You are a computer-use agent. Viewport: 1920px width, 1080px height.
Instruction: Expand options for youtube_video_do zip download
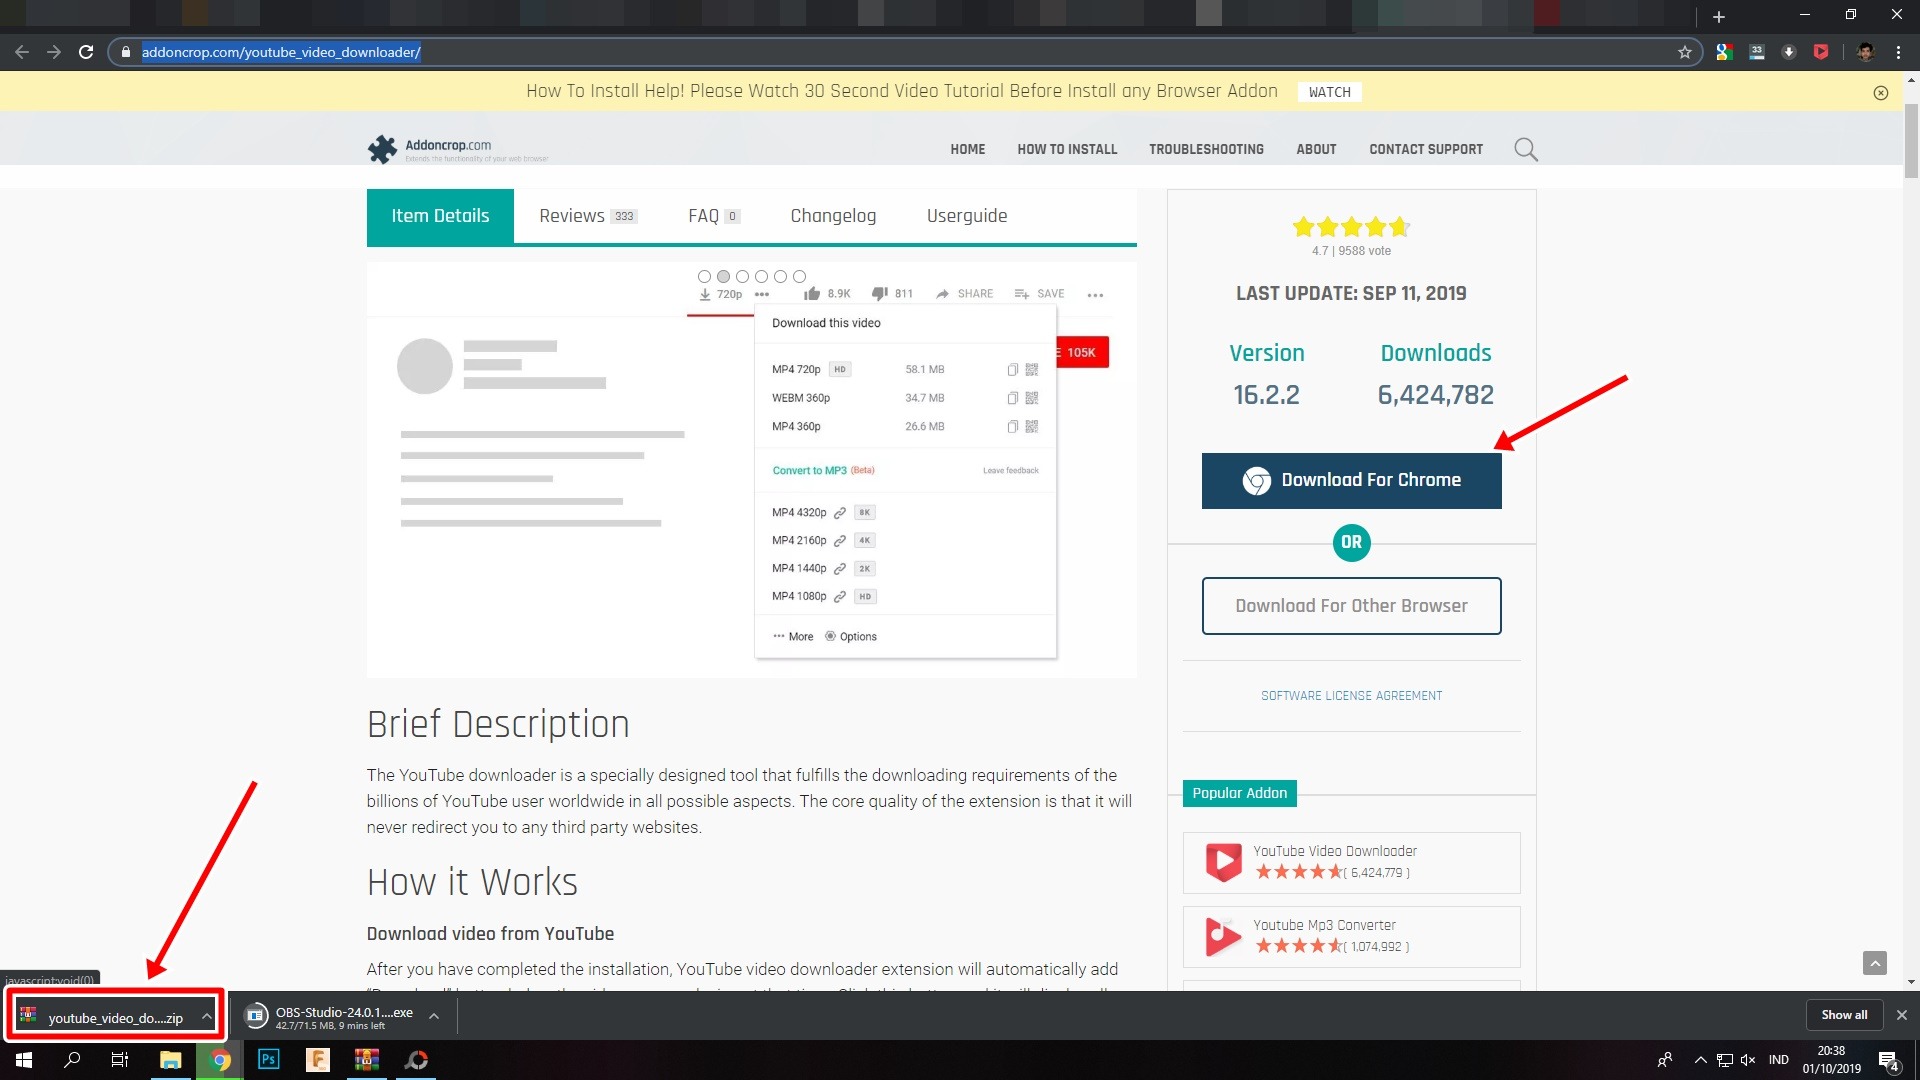pos(207,1017)
